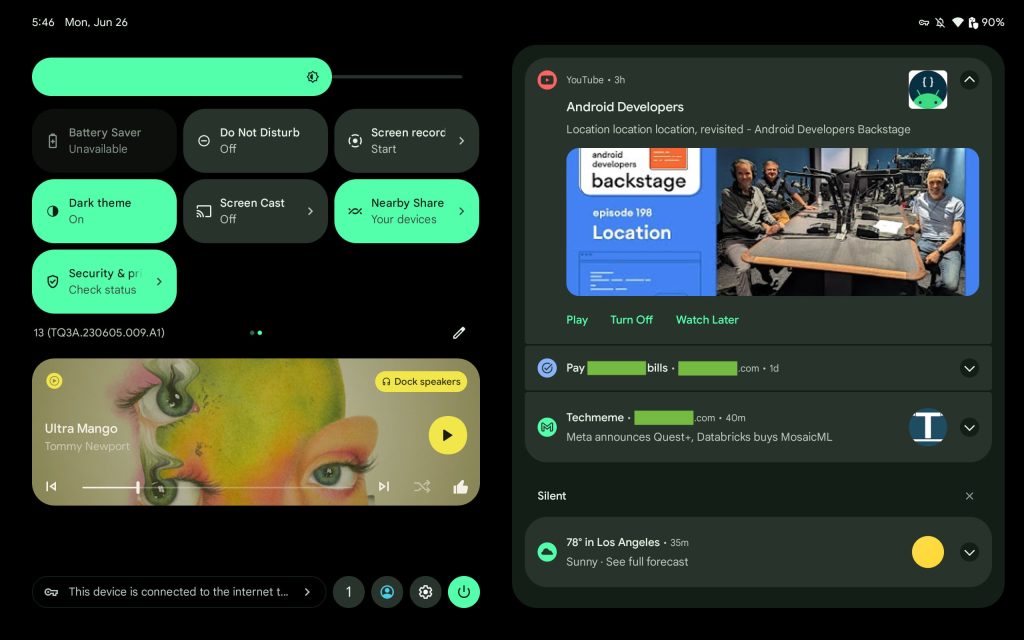Expand the Los Angeles weather notification
Image resolution: width=1024 pixels, height=640 pixels.
tap(968, 552)
